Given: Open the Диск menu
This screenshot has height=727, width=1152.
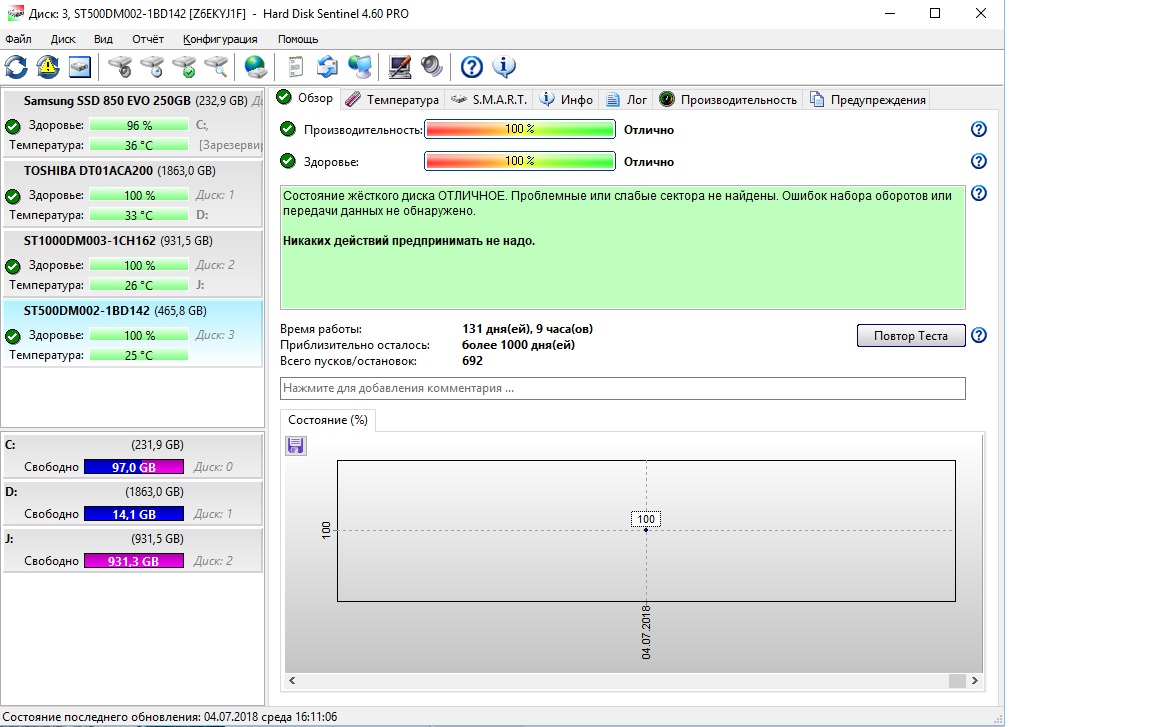Looking at the screenshot, I should tap(63, 39).
